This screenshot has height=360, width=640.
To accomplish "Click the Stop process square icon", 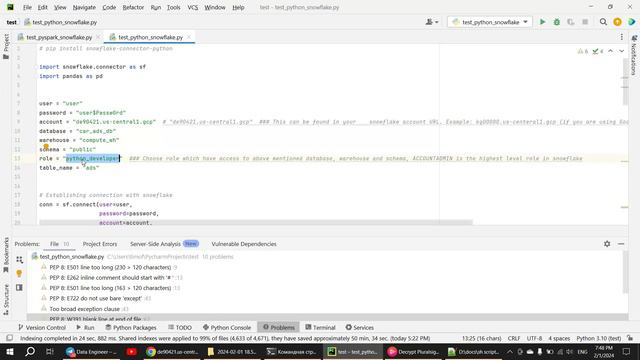I will click(585, 22).
